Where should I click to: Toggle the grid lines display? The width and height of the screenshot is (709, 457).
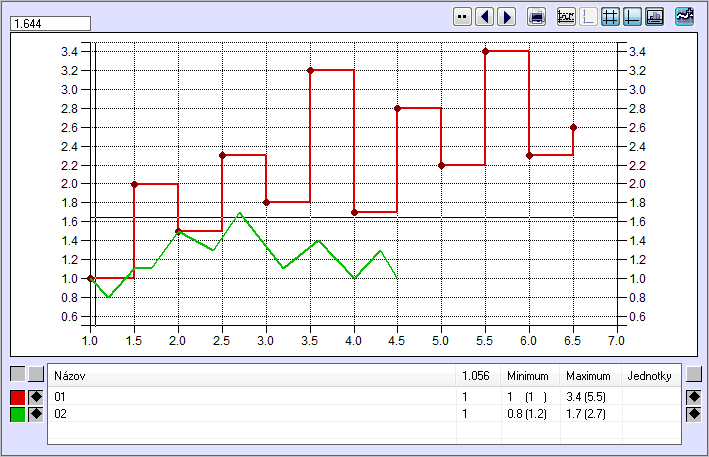610,16
